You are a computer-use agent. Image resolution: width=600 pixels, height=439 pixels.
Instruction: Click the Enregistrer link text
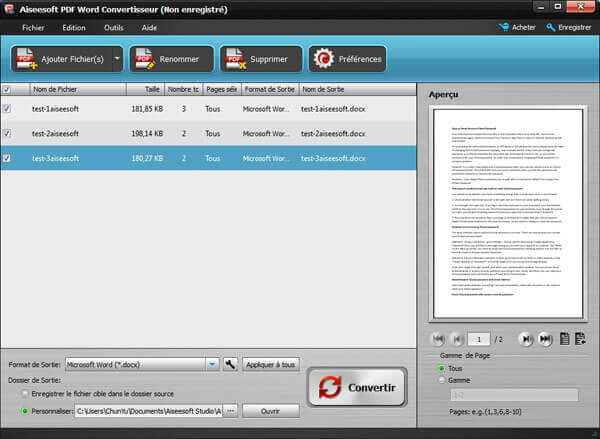(575, 27)
